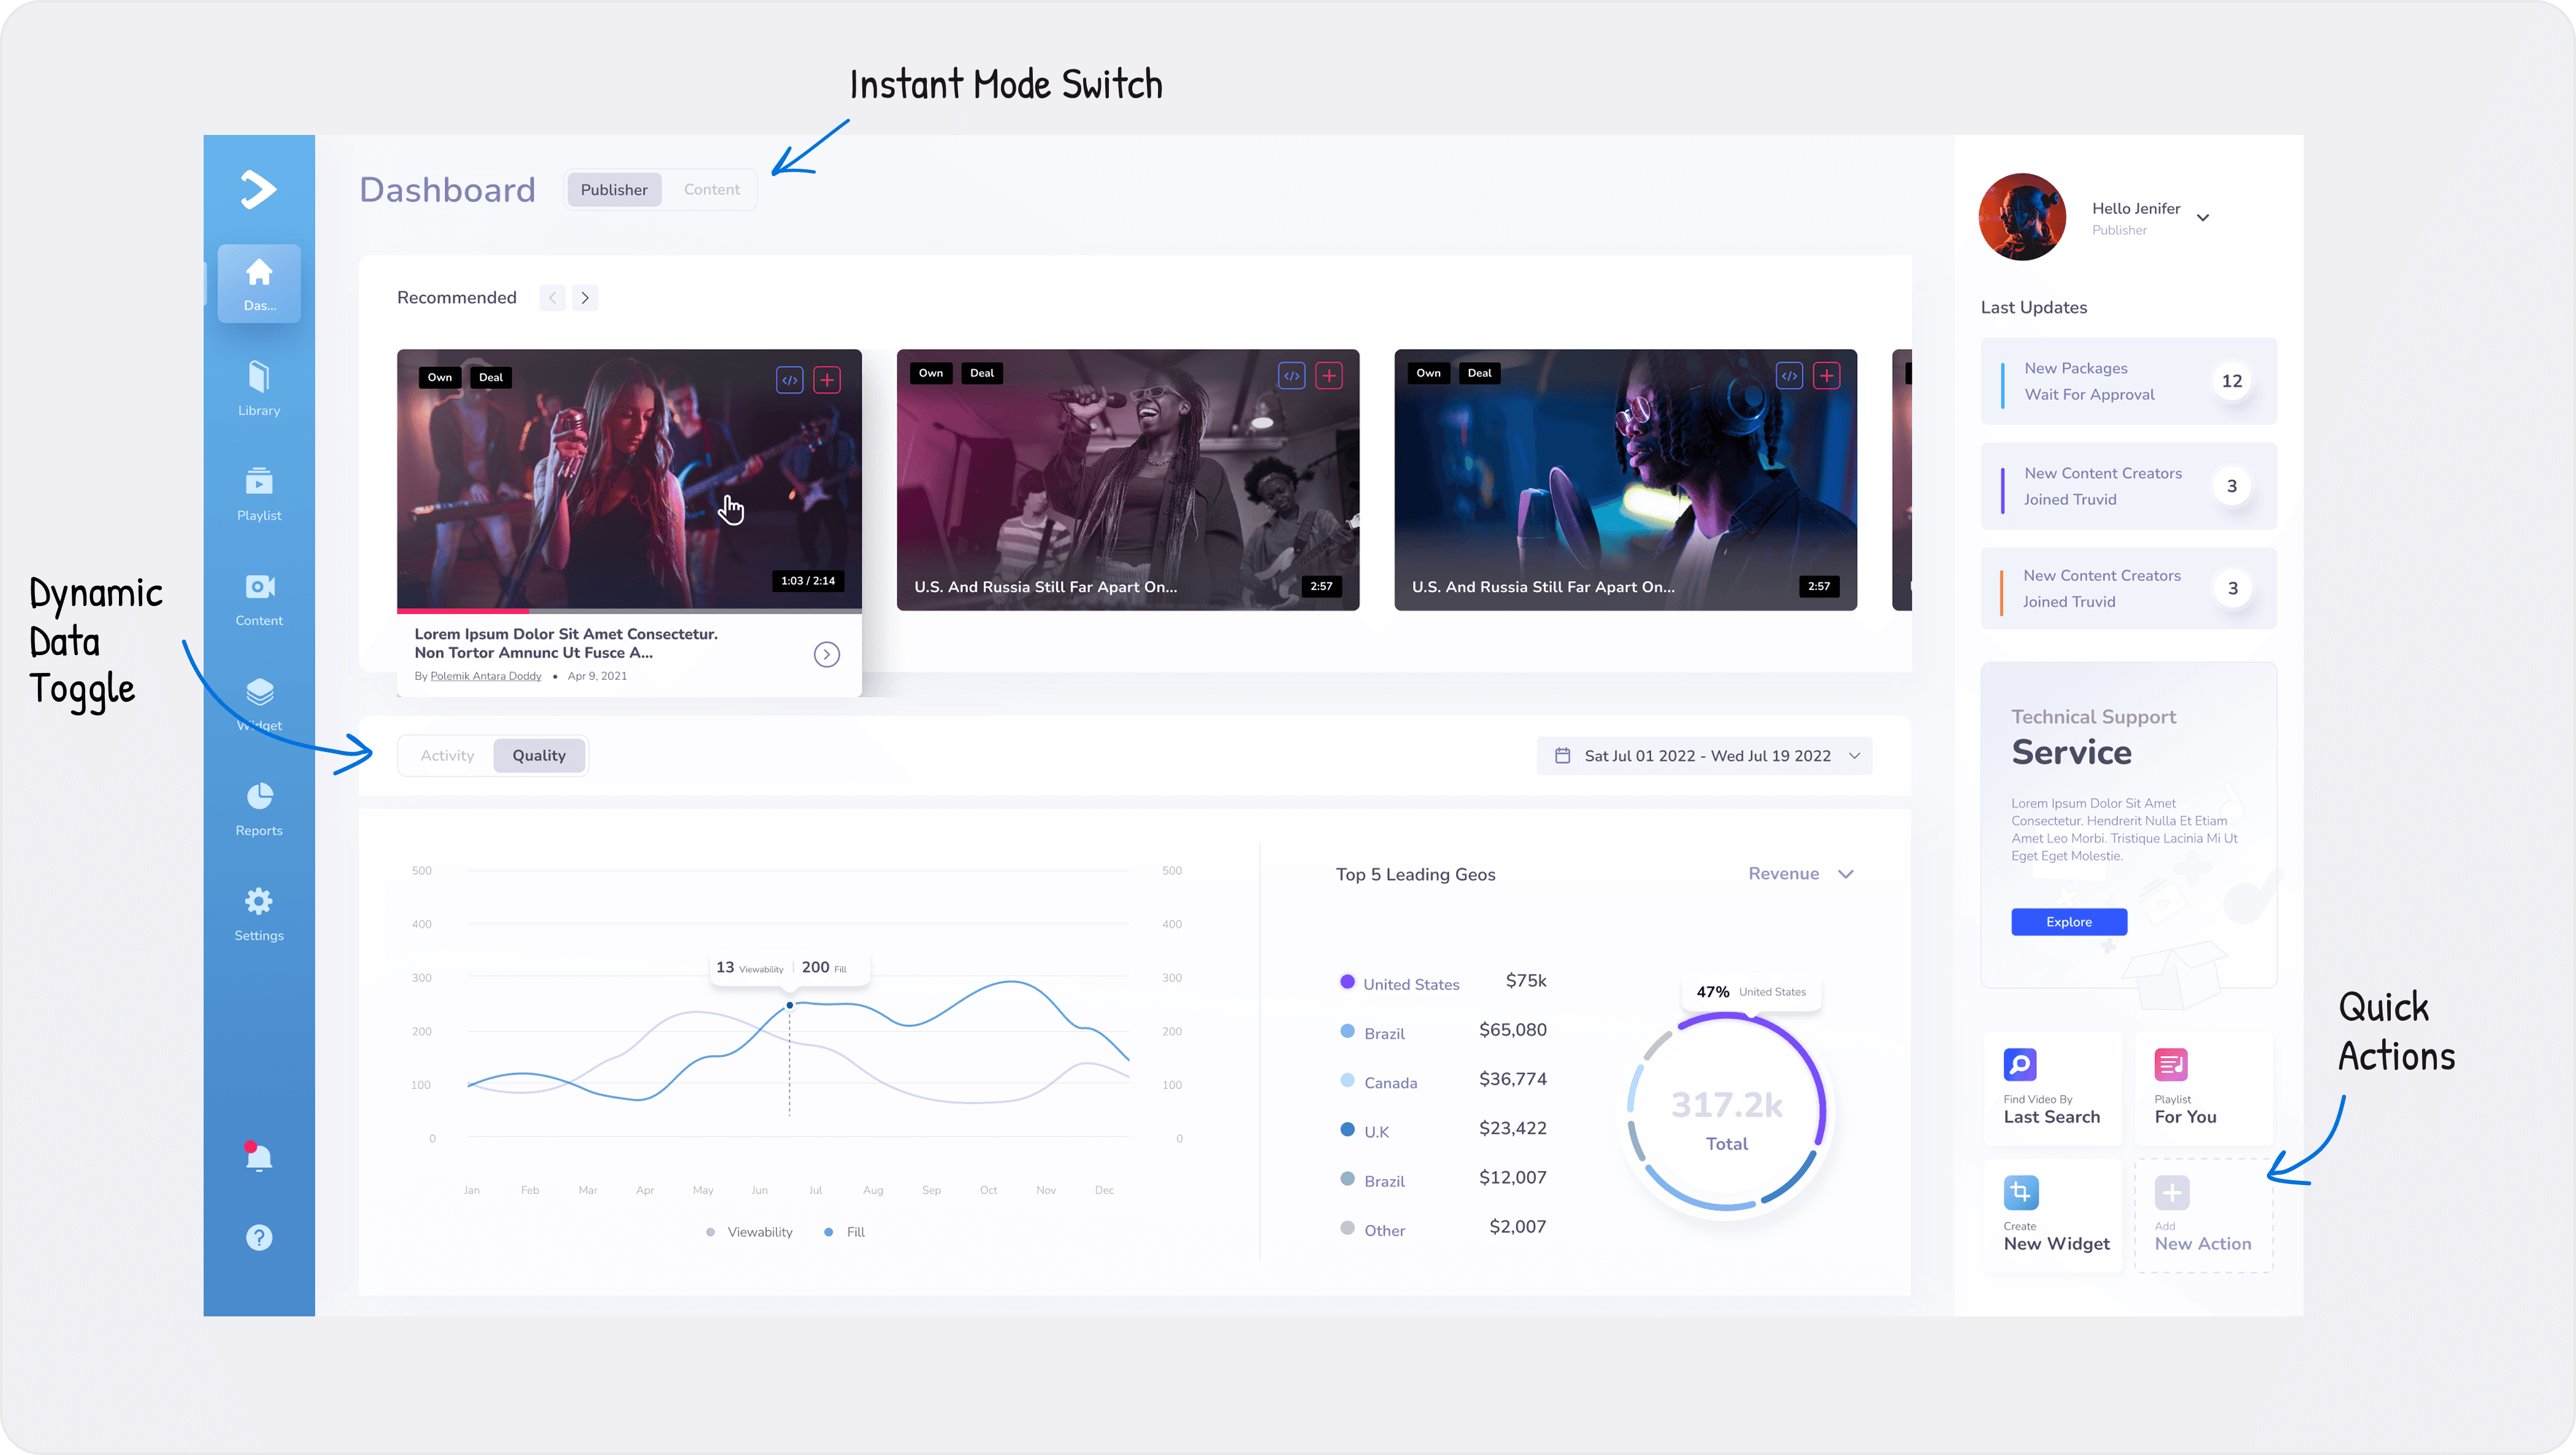This screenshot has height=1455, width=2576.
Task: Open the notifications bell icon
Action: click(259, 1157)
